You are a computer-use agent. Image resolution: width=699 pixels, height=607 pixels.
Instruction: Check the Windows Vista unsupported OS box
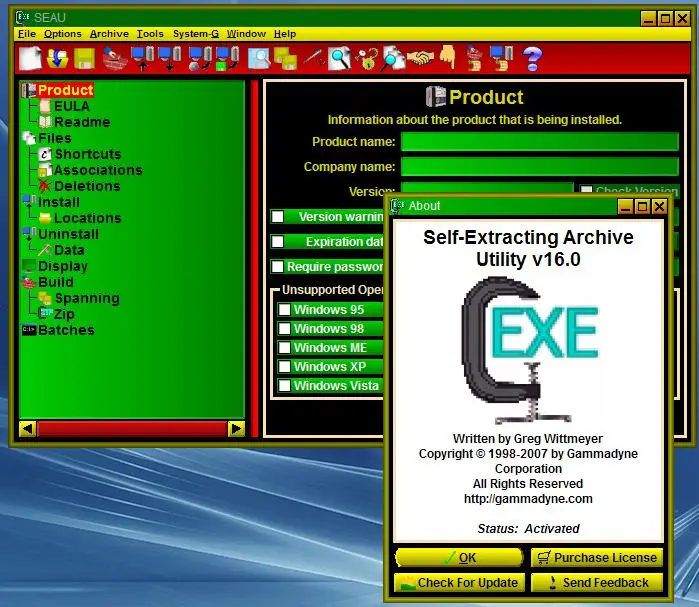(x=284, y=386)
